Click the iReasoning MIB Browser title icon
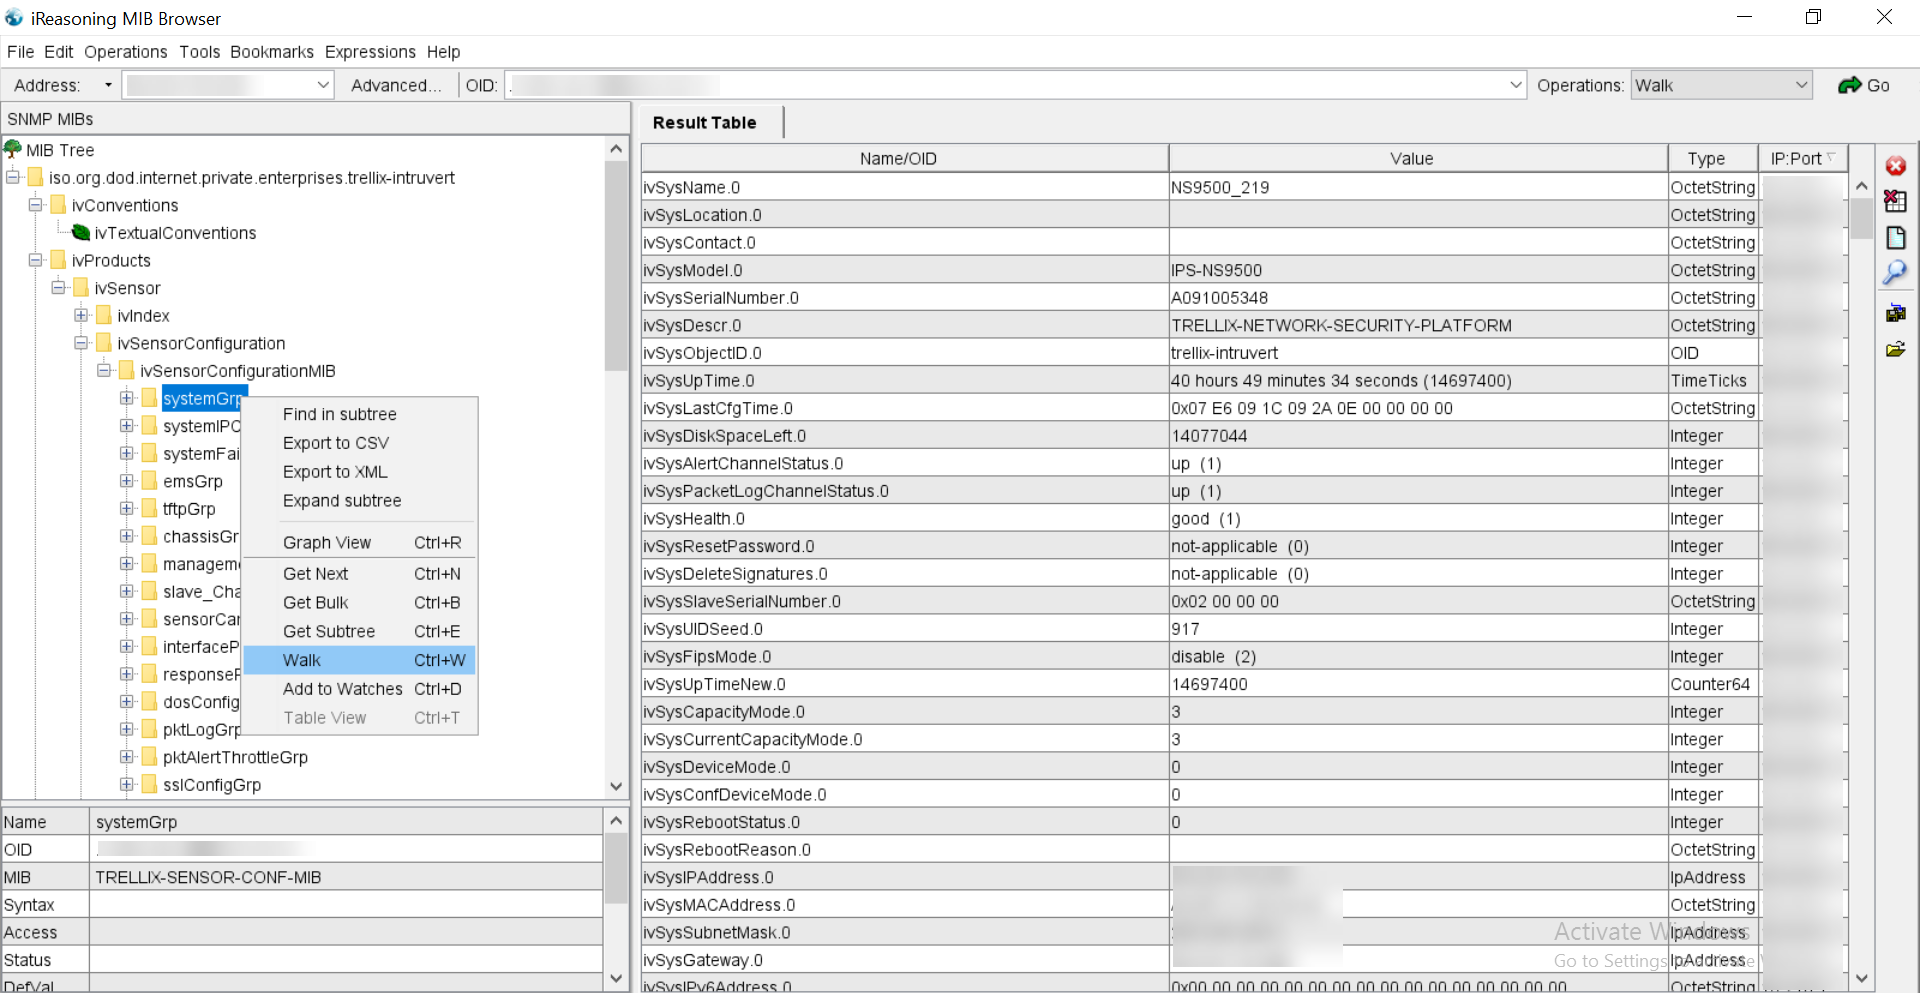1920x993 pixels. tap(14, 18)
